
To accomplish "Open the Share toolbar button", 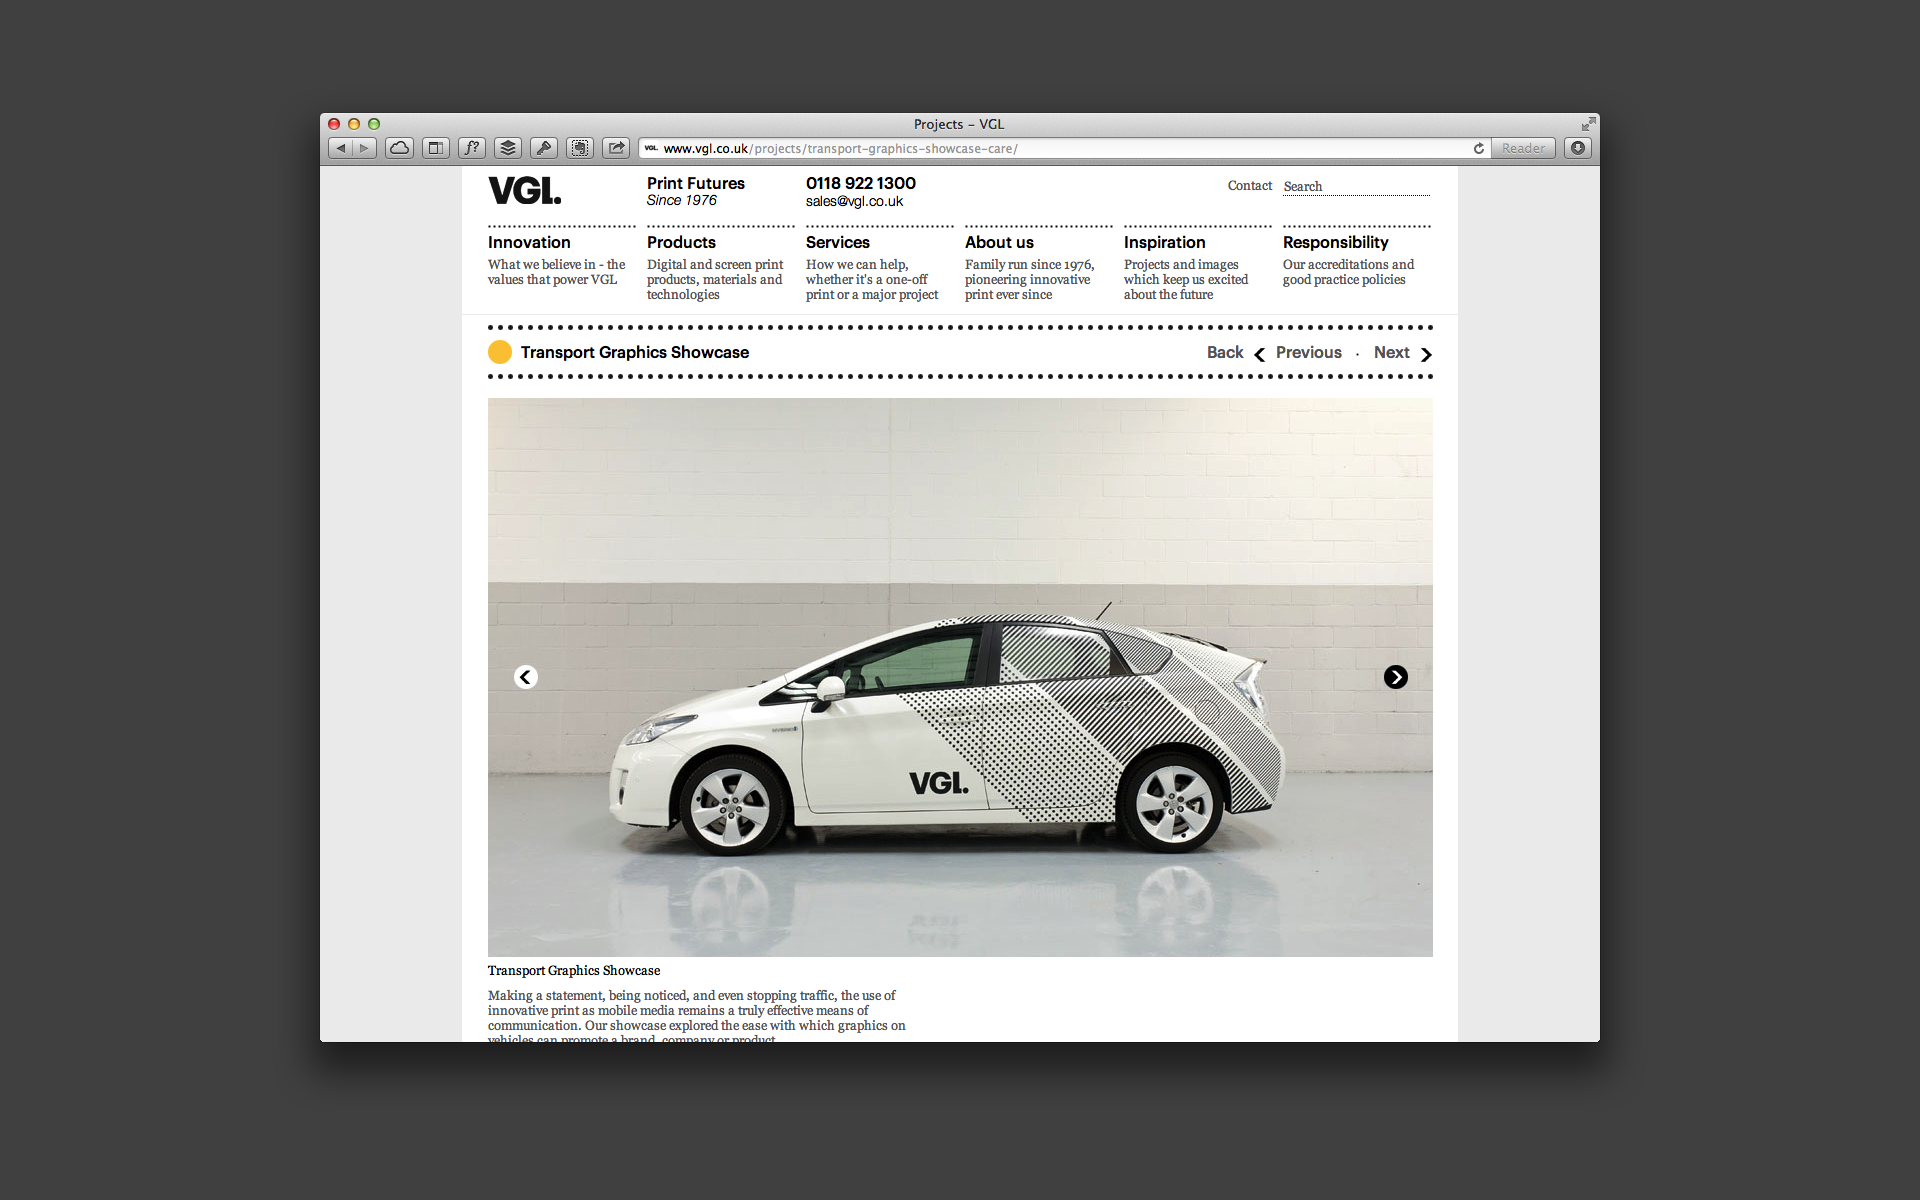I will point(616,148).
